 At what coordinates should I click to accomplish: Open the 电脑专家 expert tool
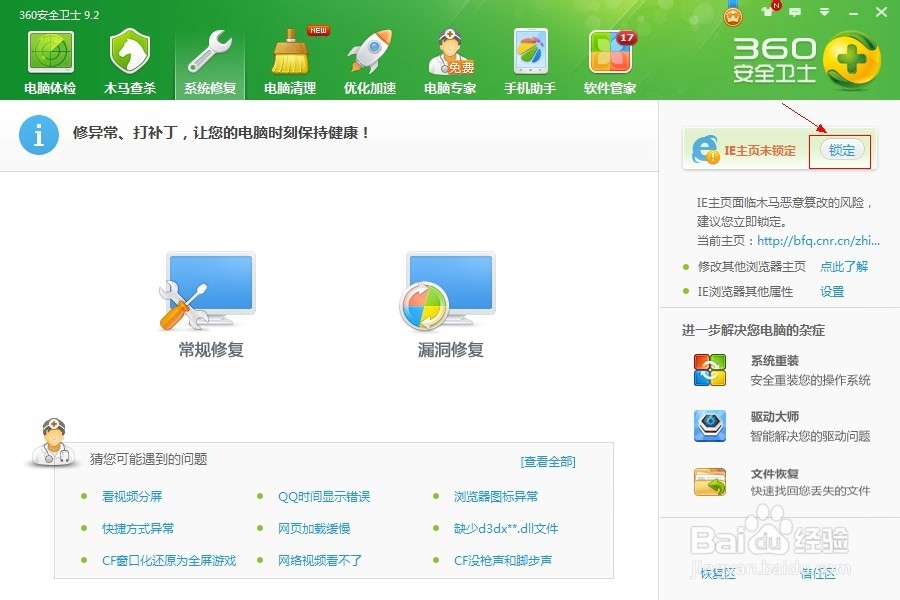449,60
